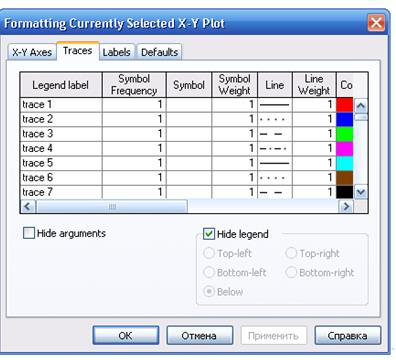This screenshot has height=360, width=396.
Task: Click the Отмена button
Action: click(199, 335)
